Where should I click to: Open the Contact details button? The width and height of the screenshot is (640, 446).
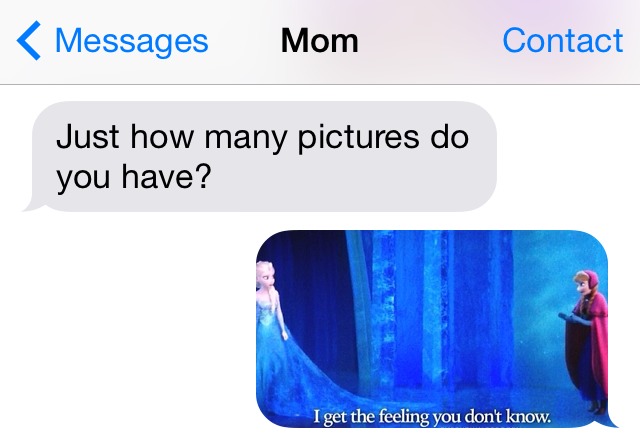pos(562,40)
